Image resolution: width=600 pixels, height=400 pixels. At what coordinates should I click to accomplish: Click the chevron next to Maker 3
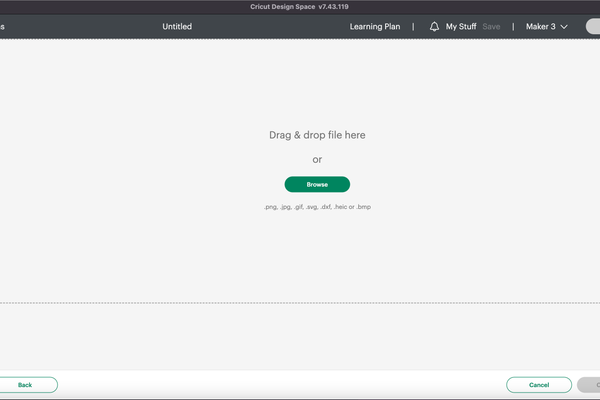tap(564, 27)
